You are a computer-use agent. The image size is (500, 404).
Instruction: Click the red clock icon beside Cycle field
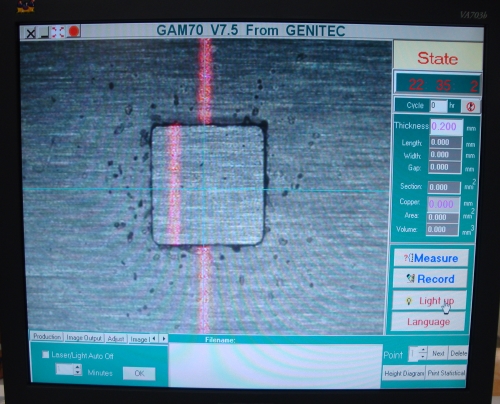(471, 107)
